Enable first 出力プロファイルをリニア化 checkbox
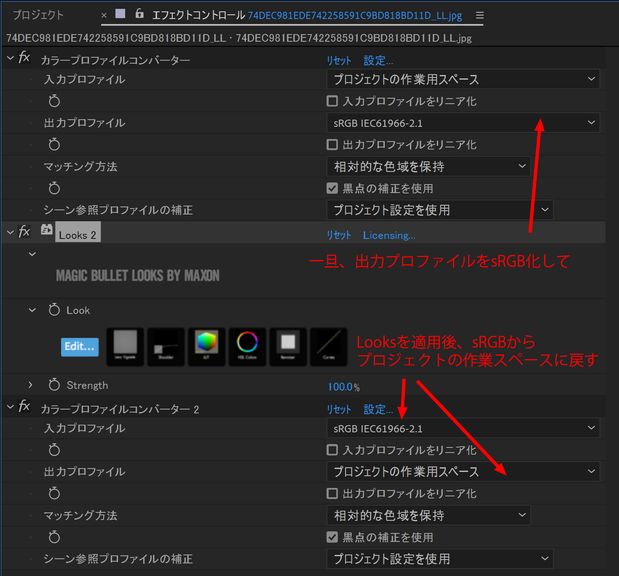 pos(332,144)
